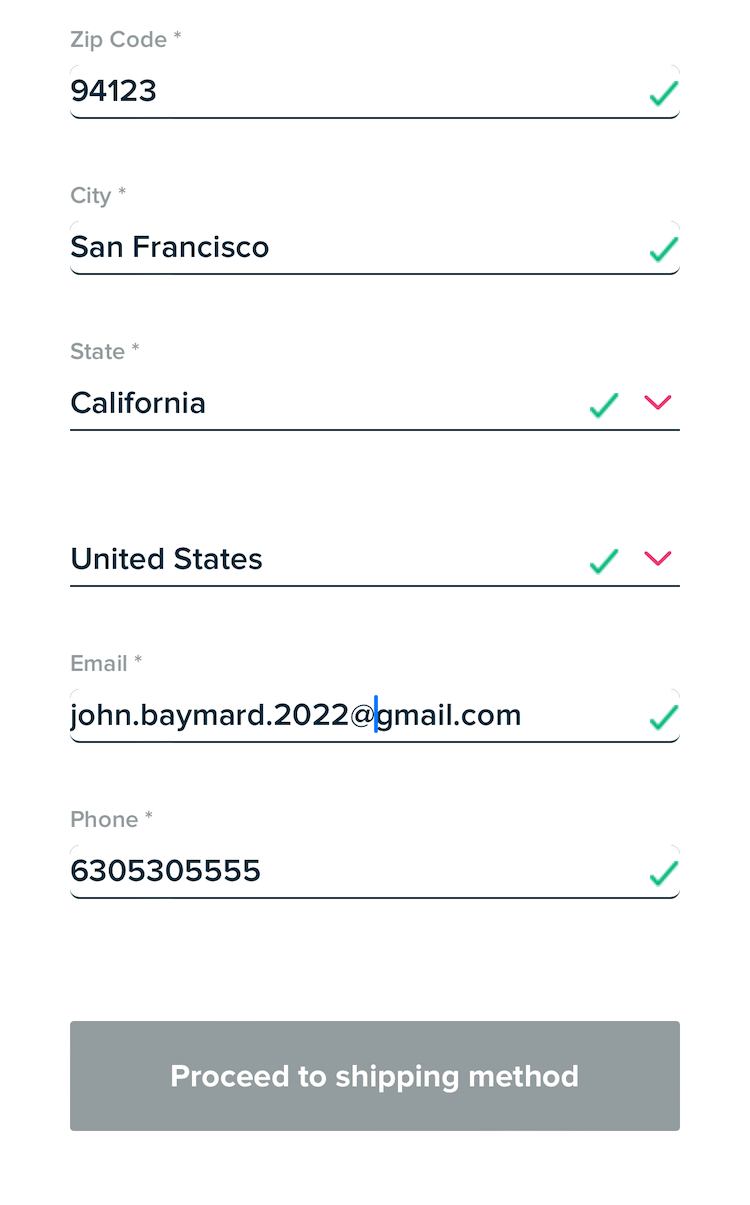This screenshot has width=750, height=1205.
Task: Focus the Zip Code field containing 94123
Action: pyautogui.click(x=114, y=92)
